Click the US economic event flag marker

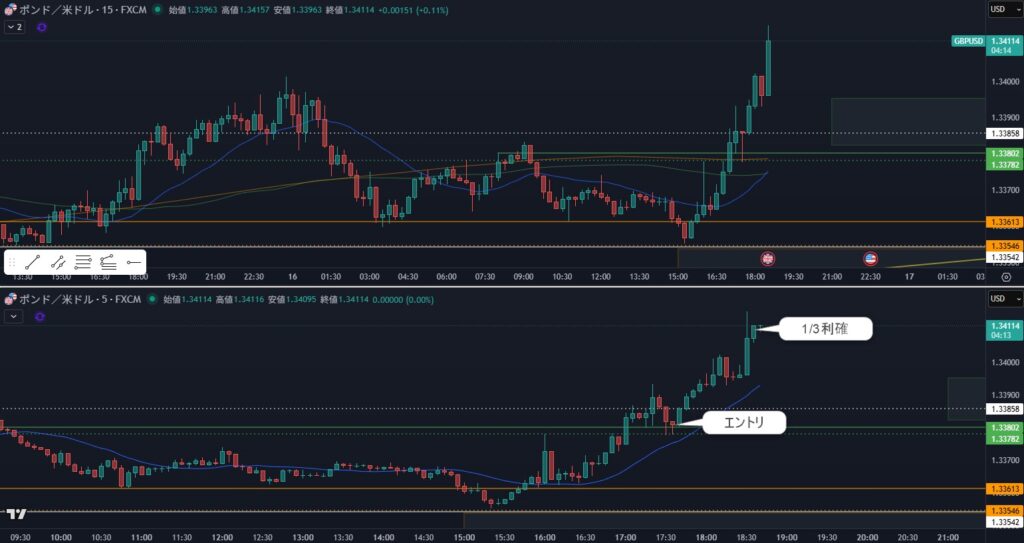870,257
